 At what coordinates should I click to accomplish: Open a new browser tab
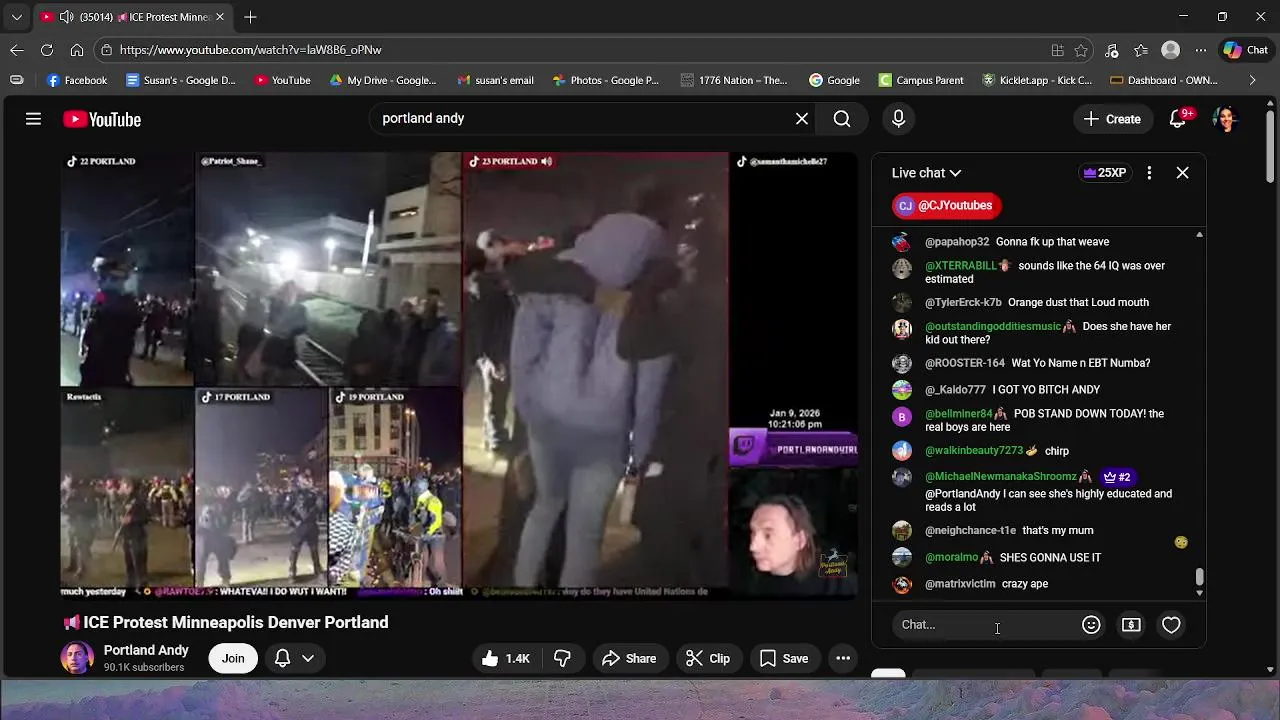coord(250,17)
